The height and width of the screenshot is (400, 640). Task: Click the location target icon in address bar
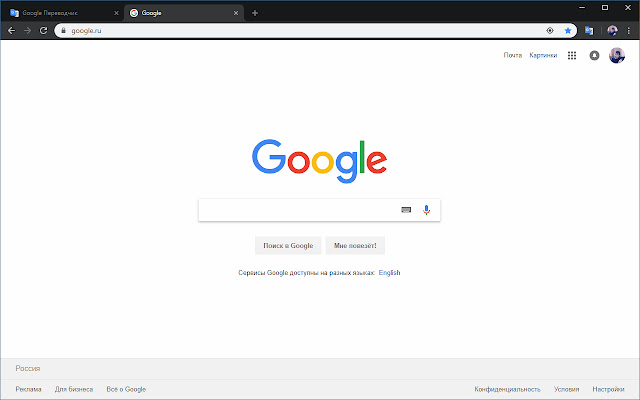550,31
